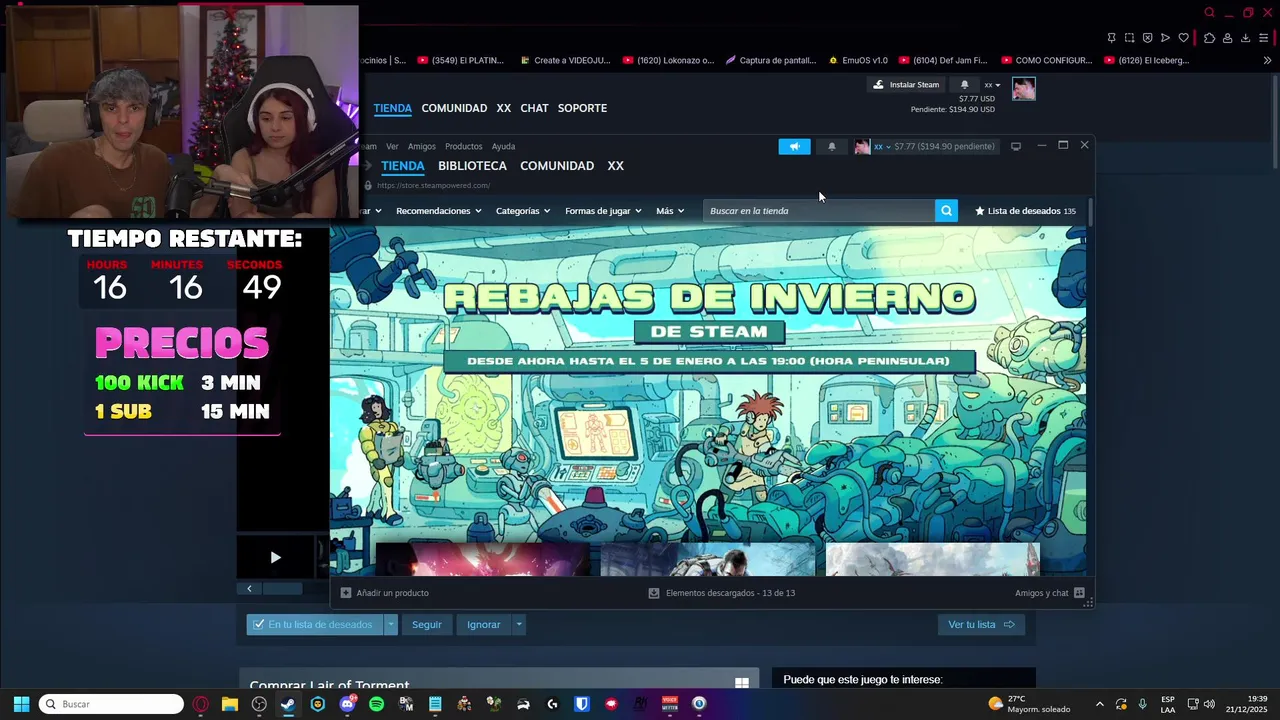Image resolution: width=1280 pixels, height=720 pixels.
Task: Open xx account dropdown in Steam client
Action: (882, 146)
